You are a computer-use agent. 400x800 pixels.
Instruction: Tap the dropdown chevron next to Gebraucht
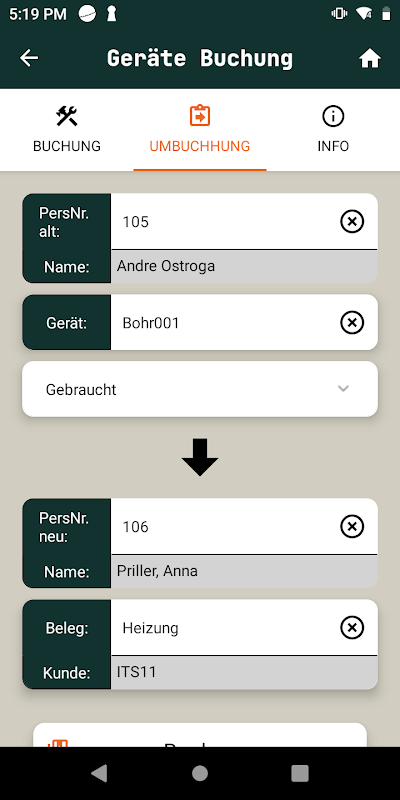(343, 389)
